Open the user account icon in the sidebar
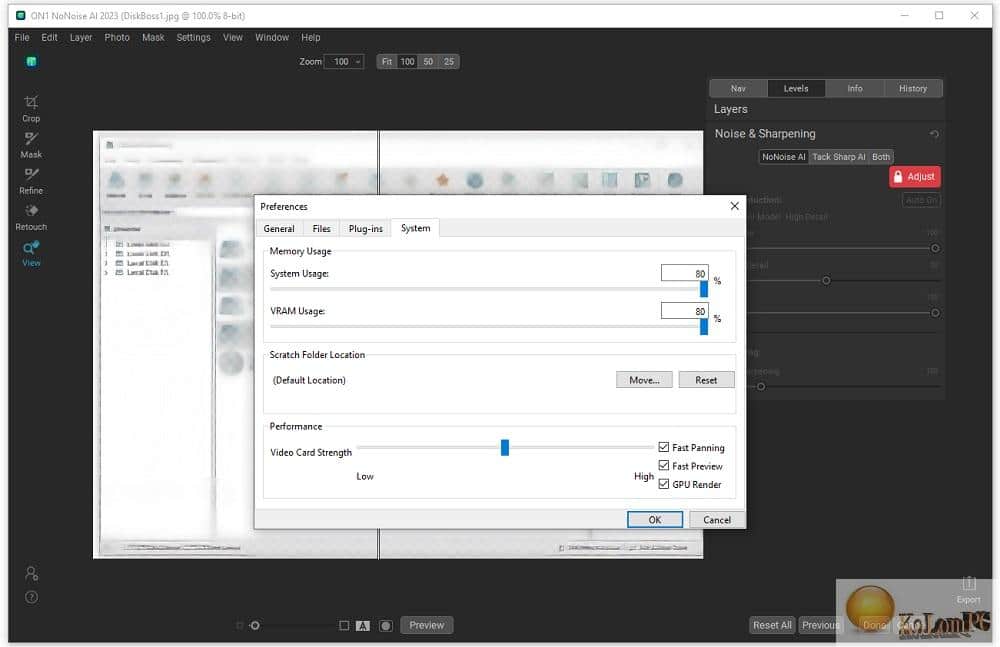 [x=31, y=574]
